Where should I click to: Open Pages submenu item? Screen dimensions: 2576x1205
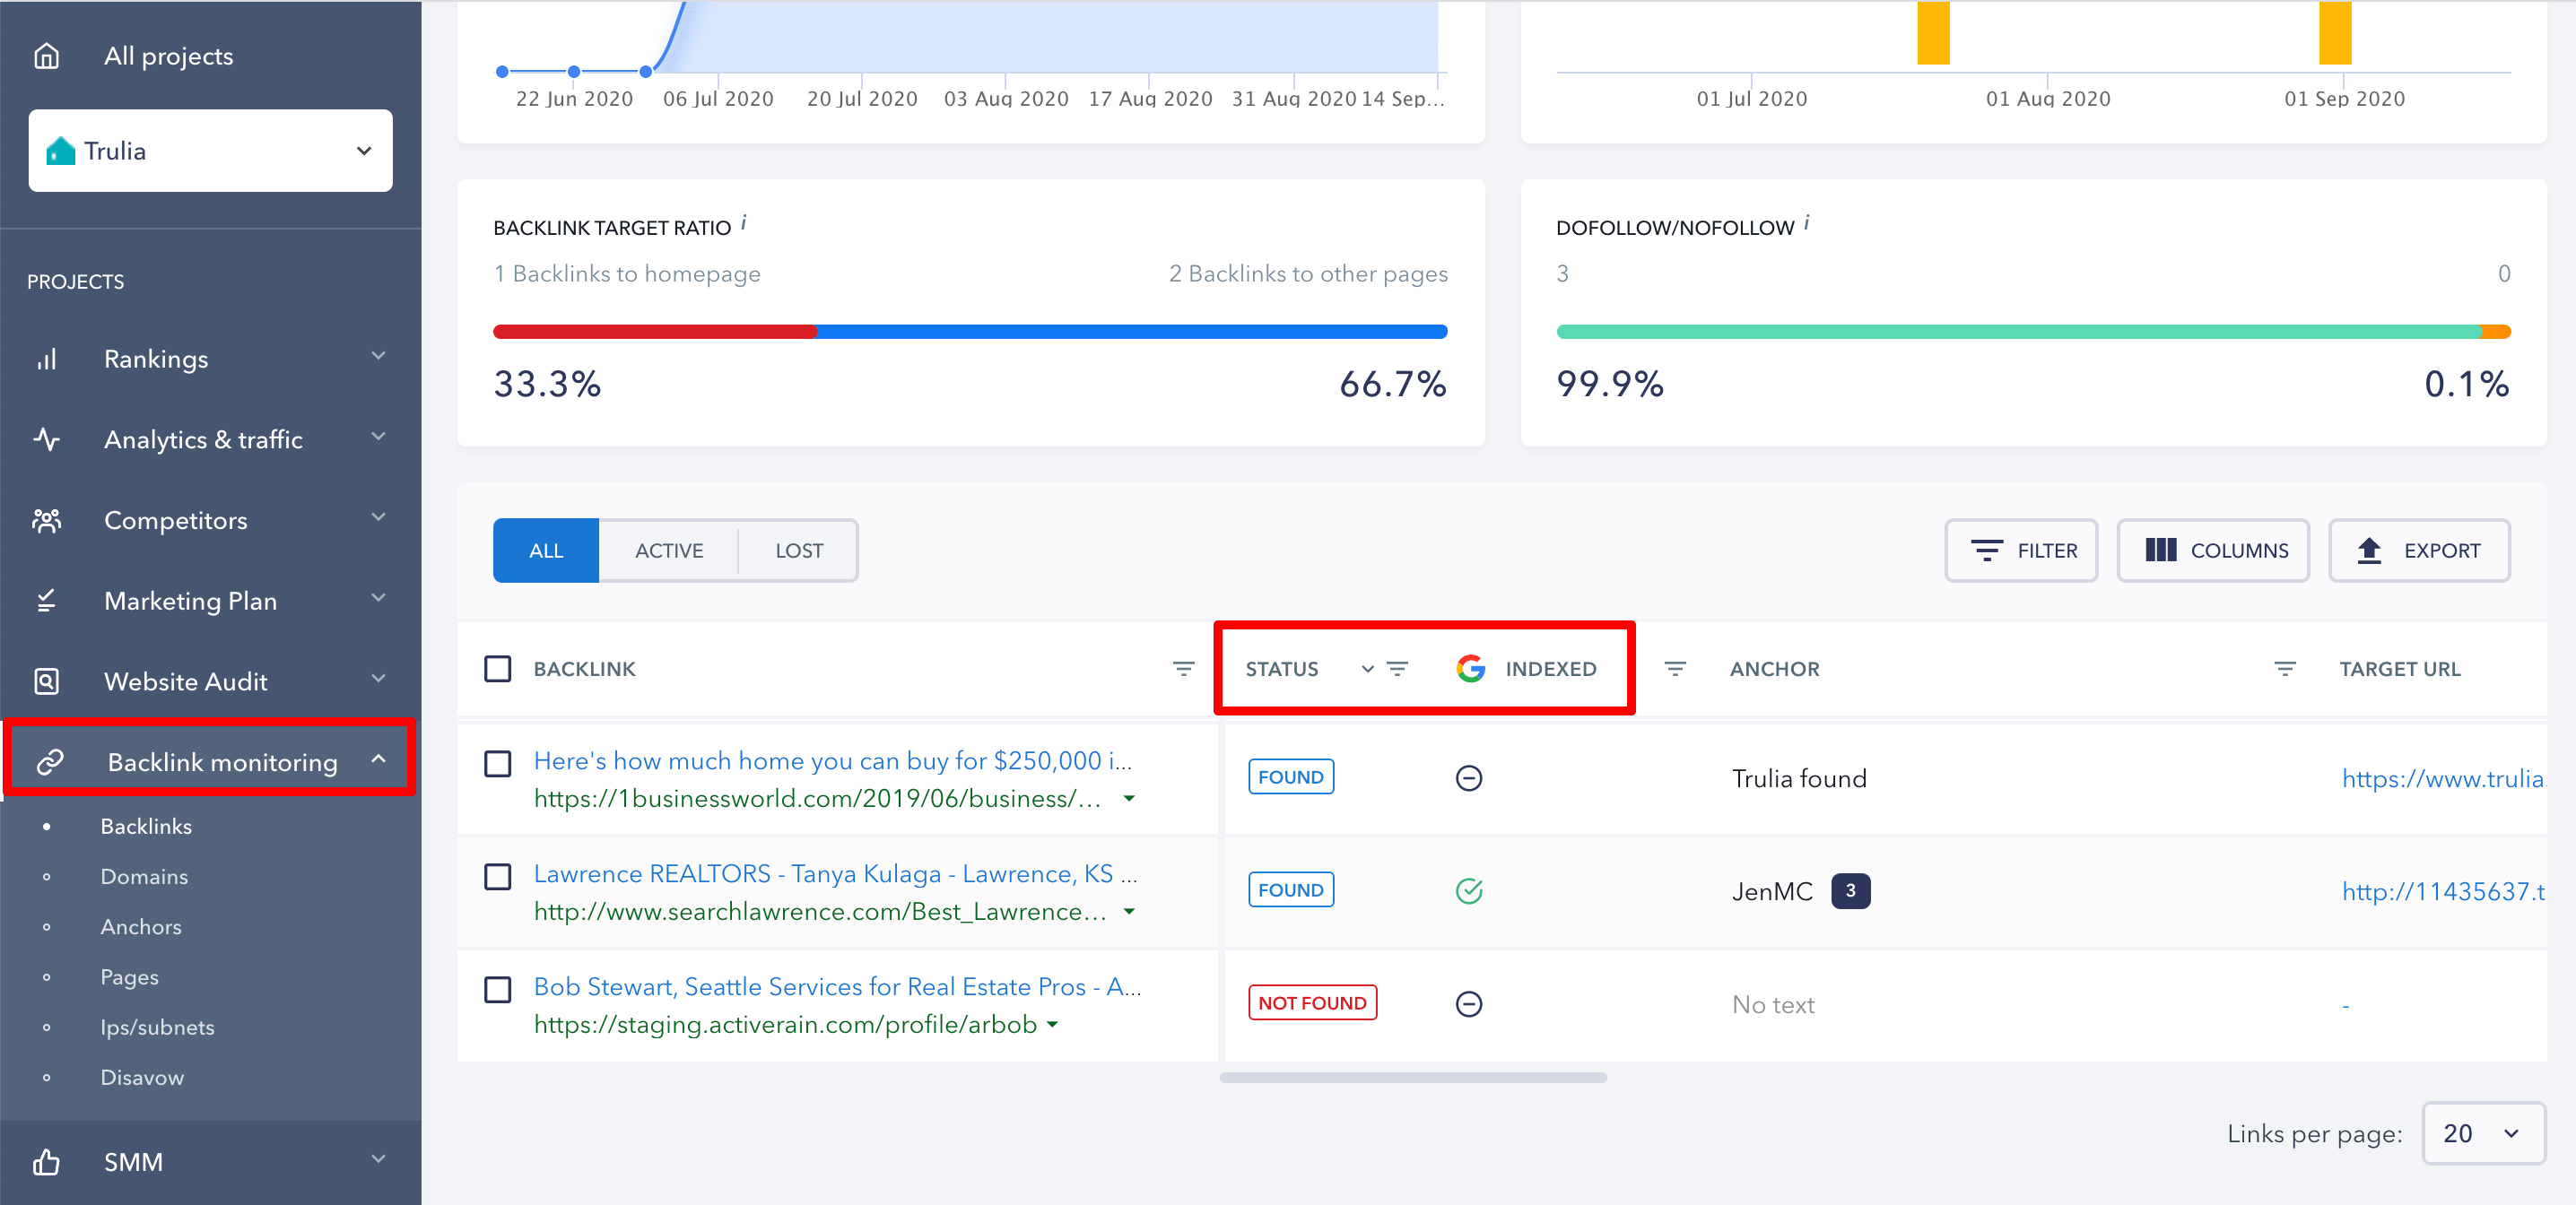tap(129, 978)
